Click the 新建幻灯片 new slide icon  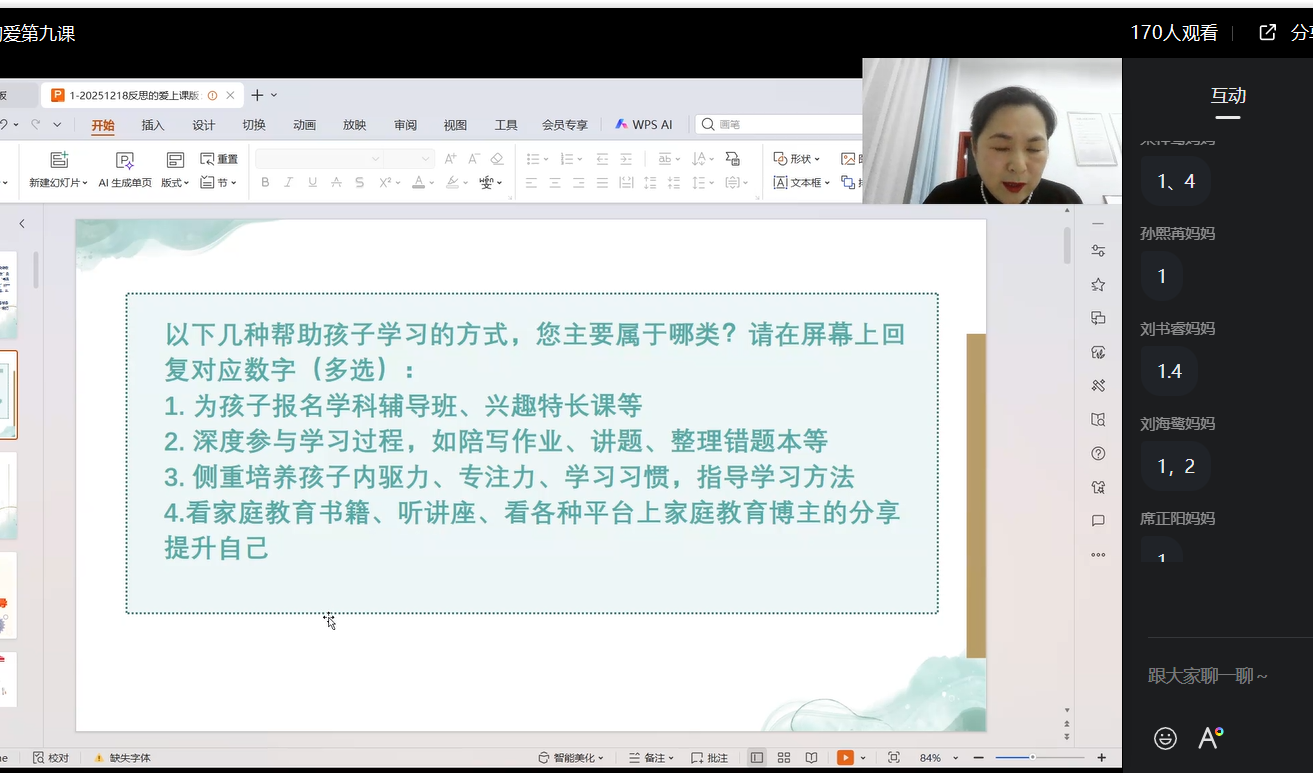point(59,160)
